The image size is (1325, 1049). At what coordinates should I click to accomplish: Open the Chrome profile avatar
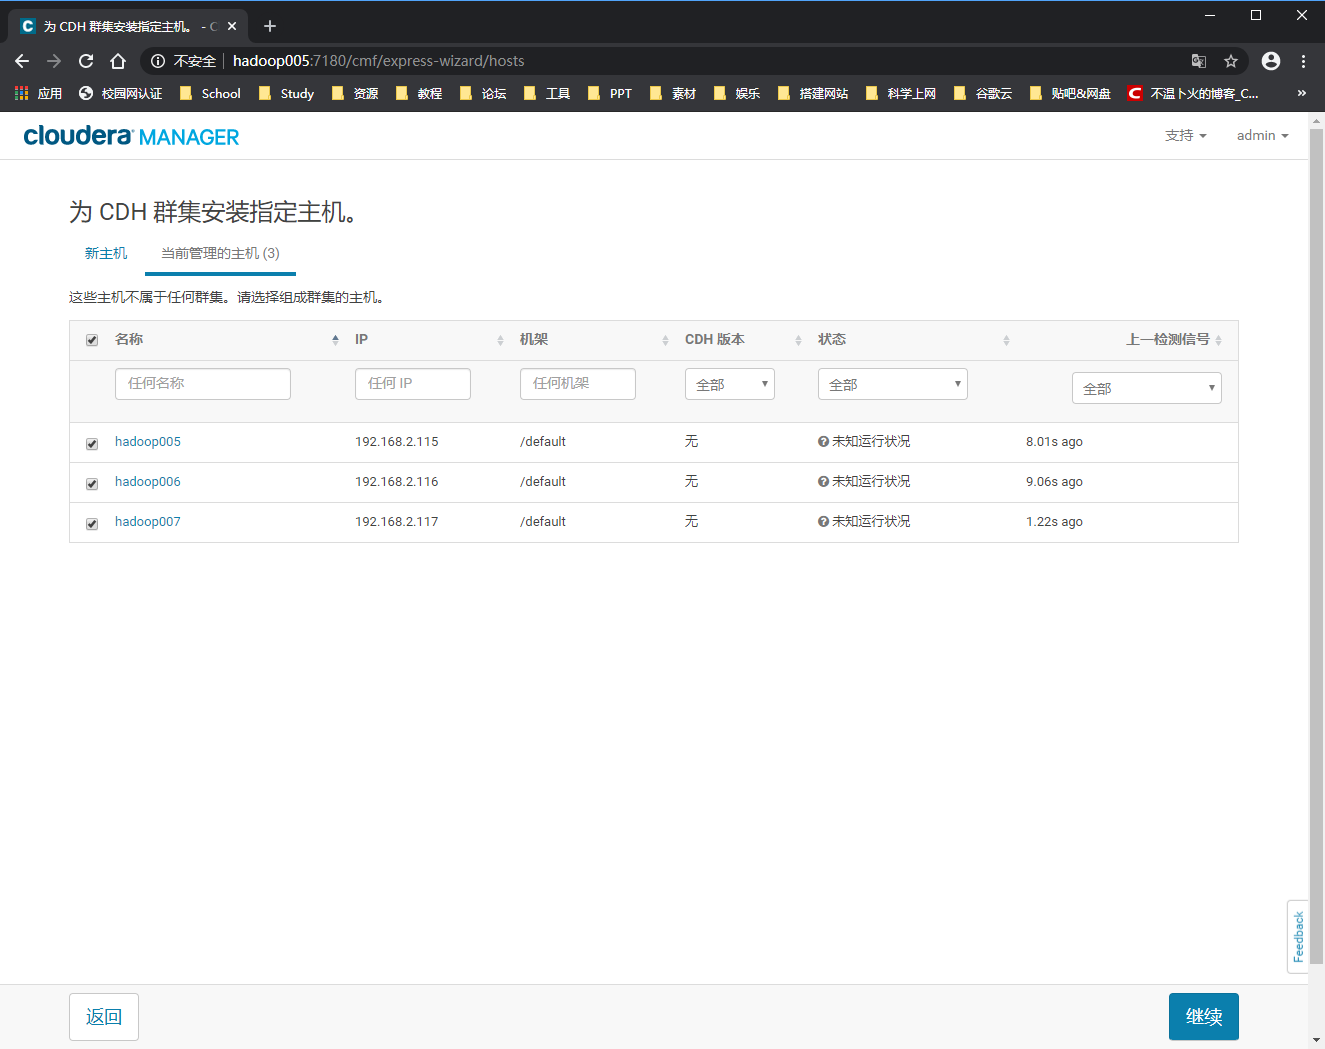click(x=1271, y=61)
